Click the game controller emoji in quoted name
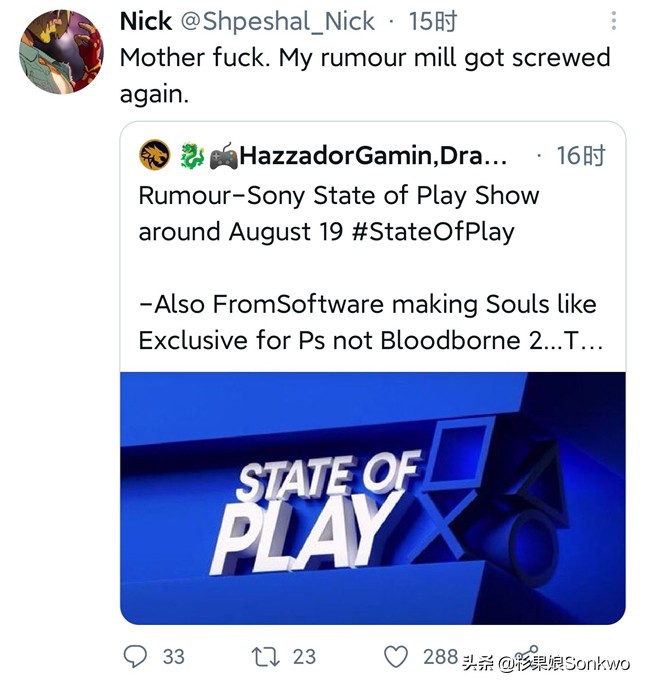Viewport: 645px width, 686px height. pos(222,155)
